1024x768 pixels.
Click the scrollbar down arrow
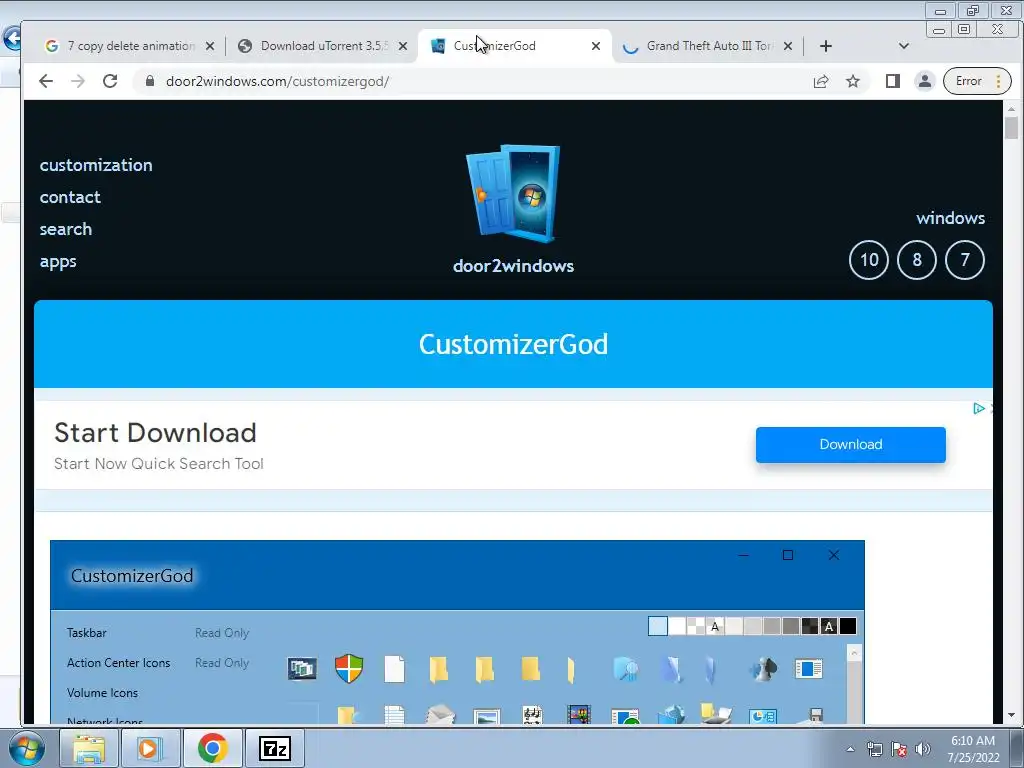(x=1011, y=715)
